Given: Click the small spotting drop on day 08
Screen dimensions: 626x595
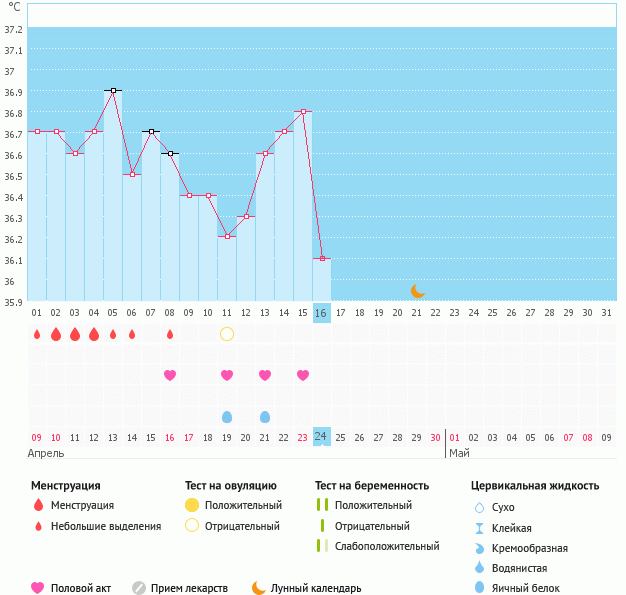Looking at the screenshot, I should click(170, 334).
